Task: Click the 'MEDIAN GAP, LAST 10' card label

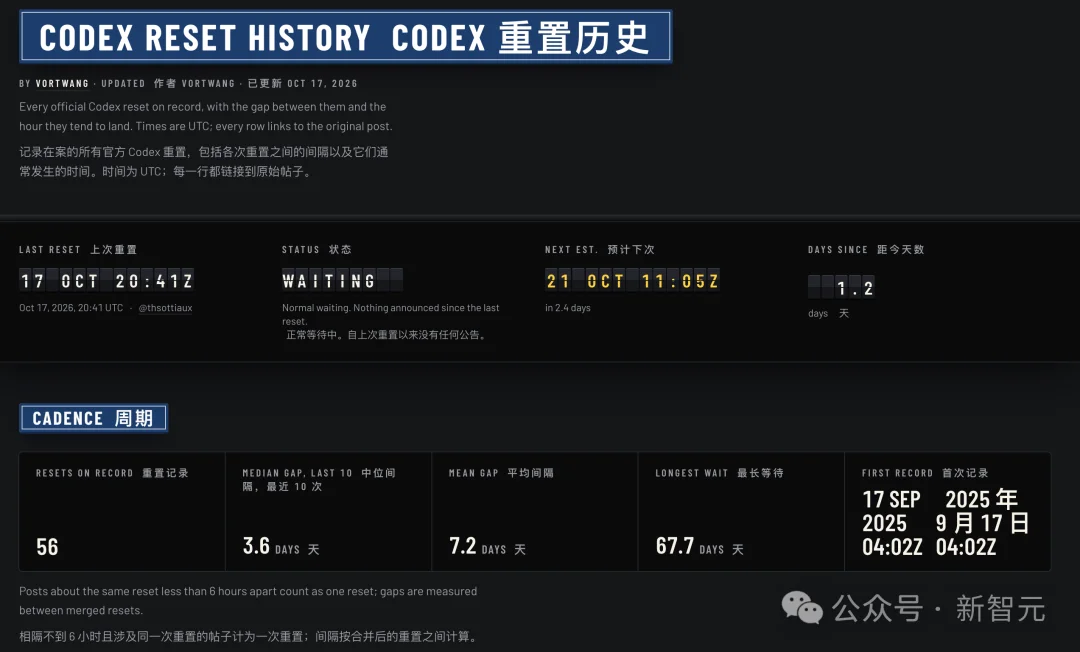Action: [x=298, y=473]
